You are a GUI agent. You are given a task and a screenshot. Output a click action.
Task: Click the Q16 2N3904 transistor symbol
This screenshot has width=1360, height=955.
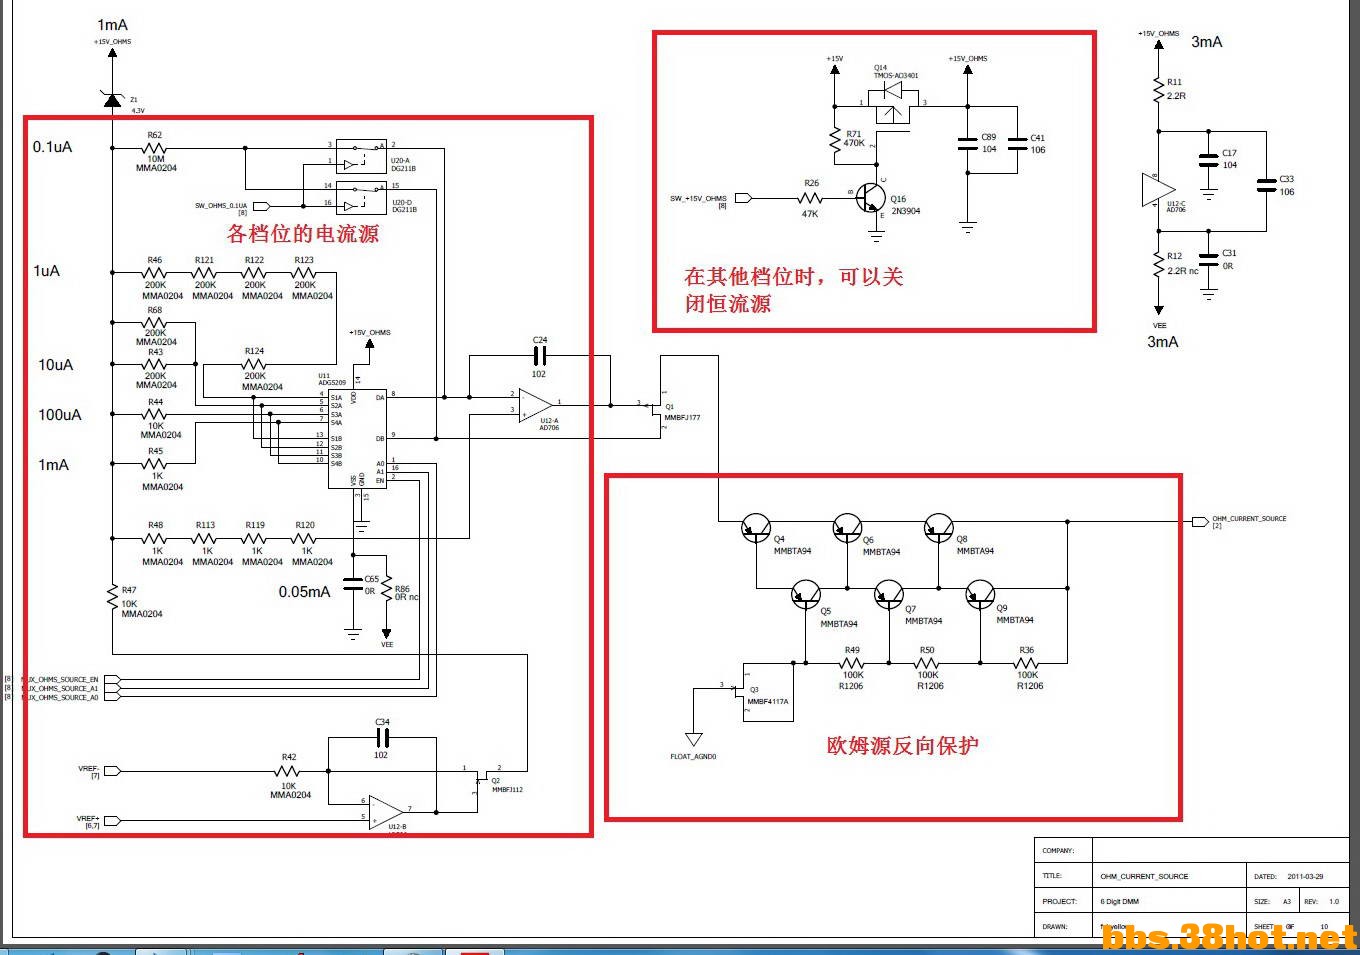tap(873, 198)
